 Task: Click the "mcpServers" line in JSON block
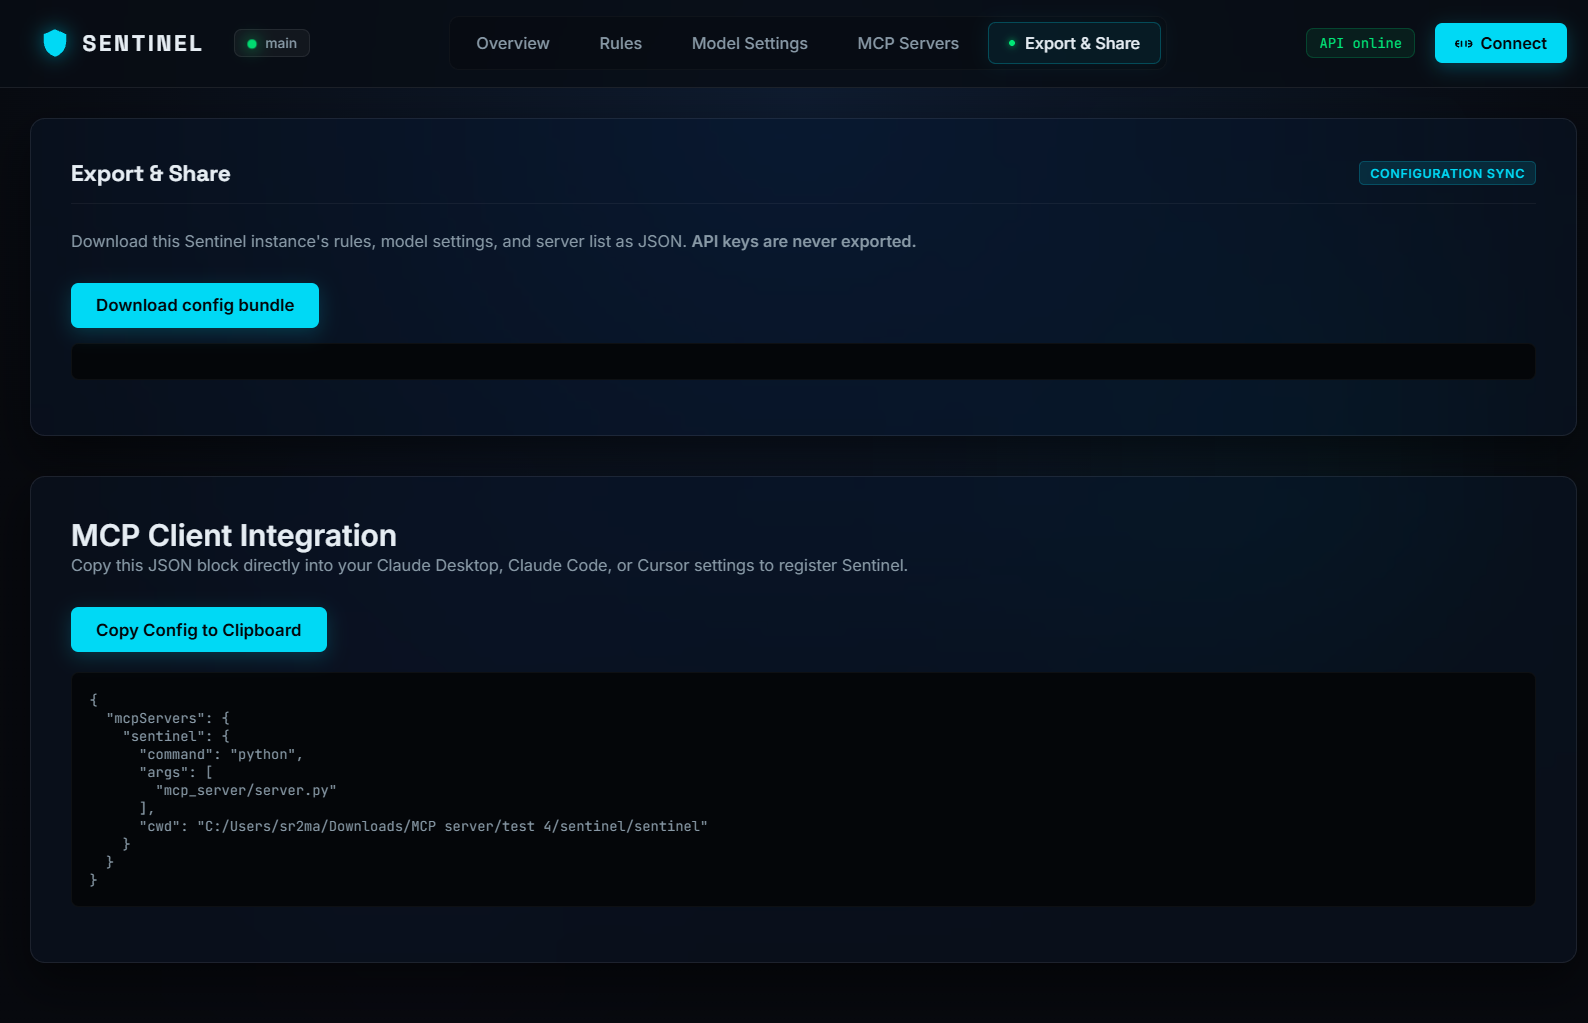pos(168,718)
